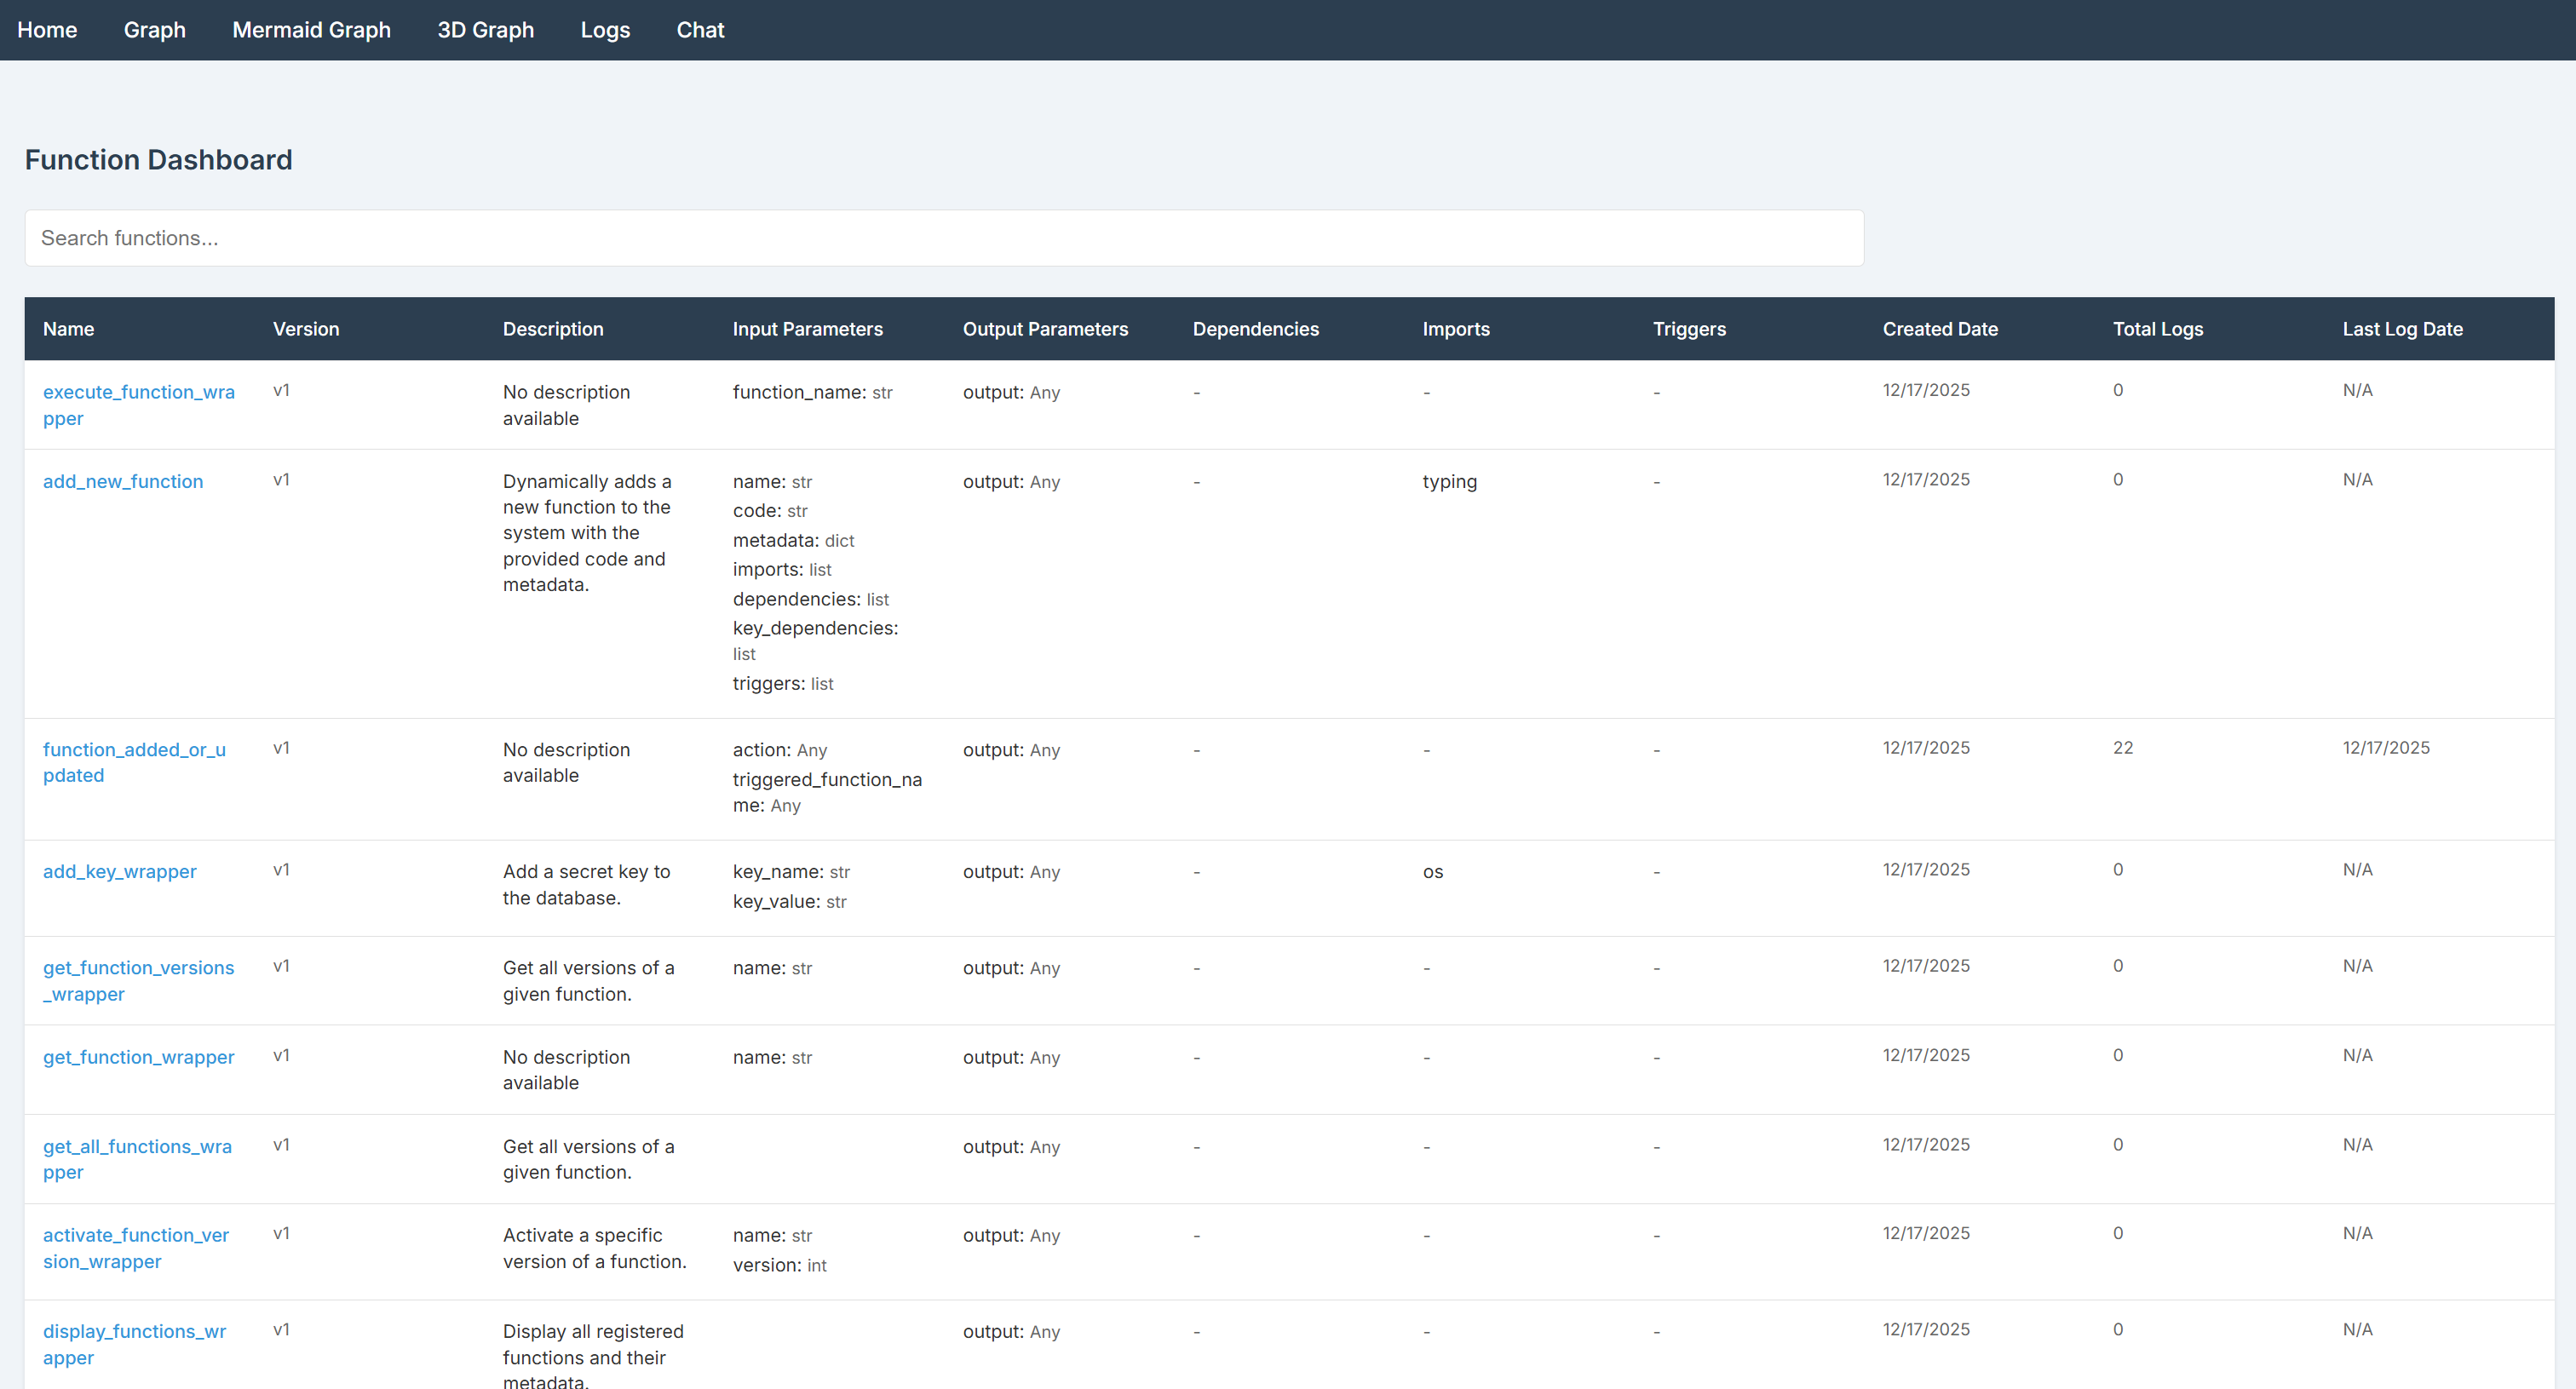Open the execute_function_wrapper function details
The width and height of the screenshot is (2576, 1389).
coord(139,405)
